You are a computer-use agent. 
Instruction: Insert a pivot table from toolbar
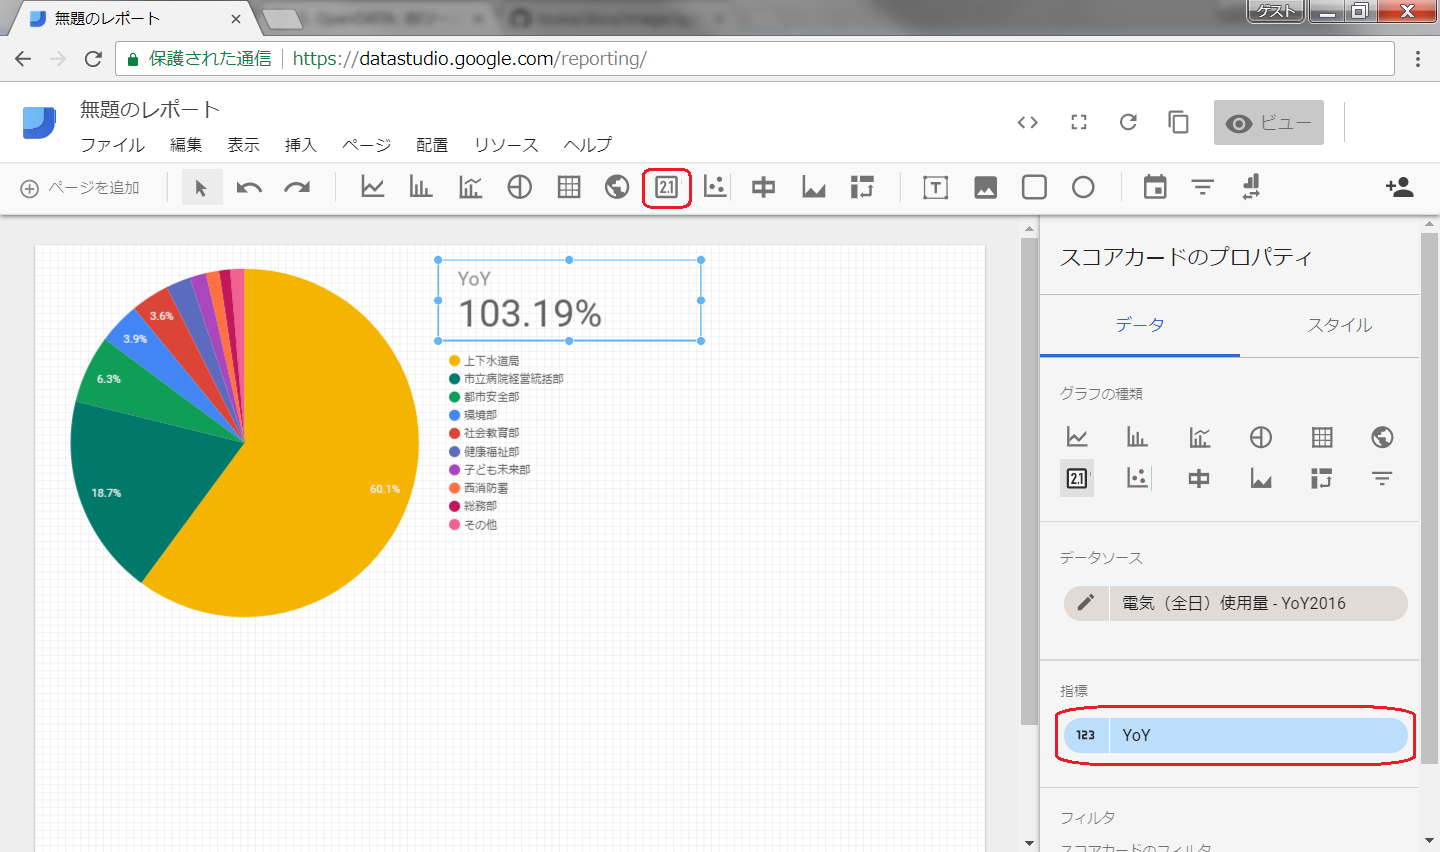point(862,187)
